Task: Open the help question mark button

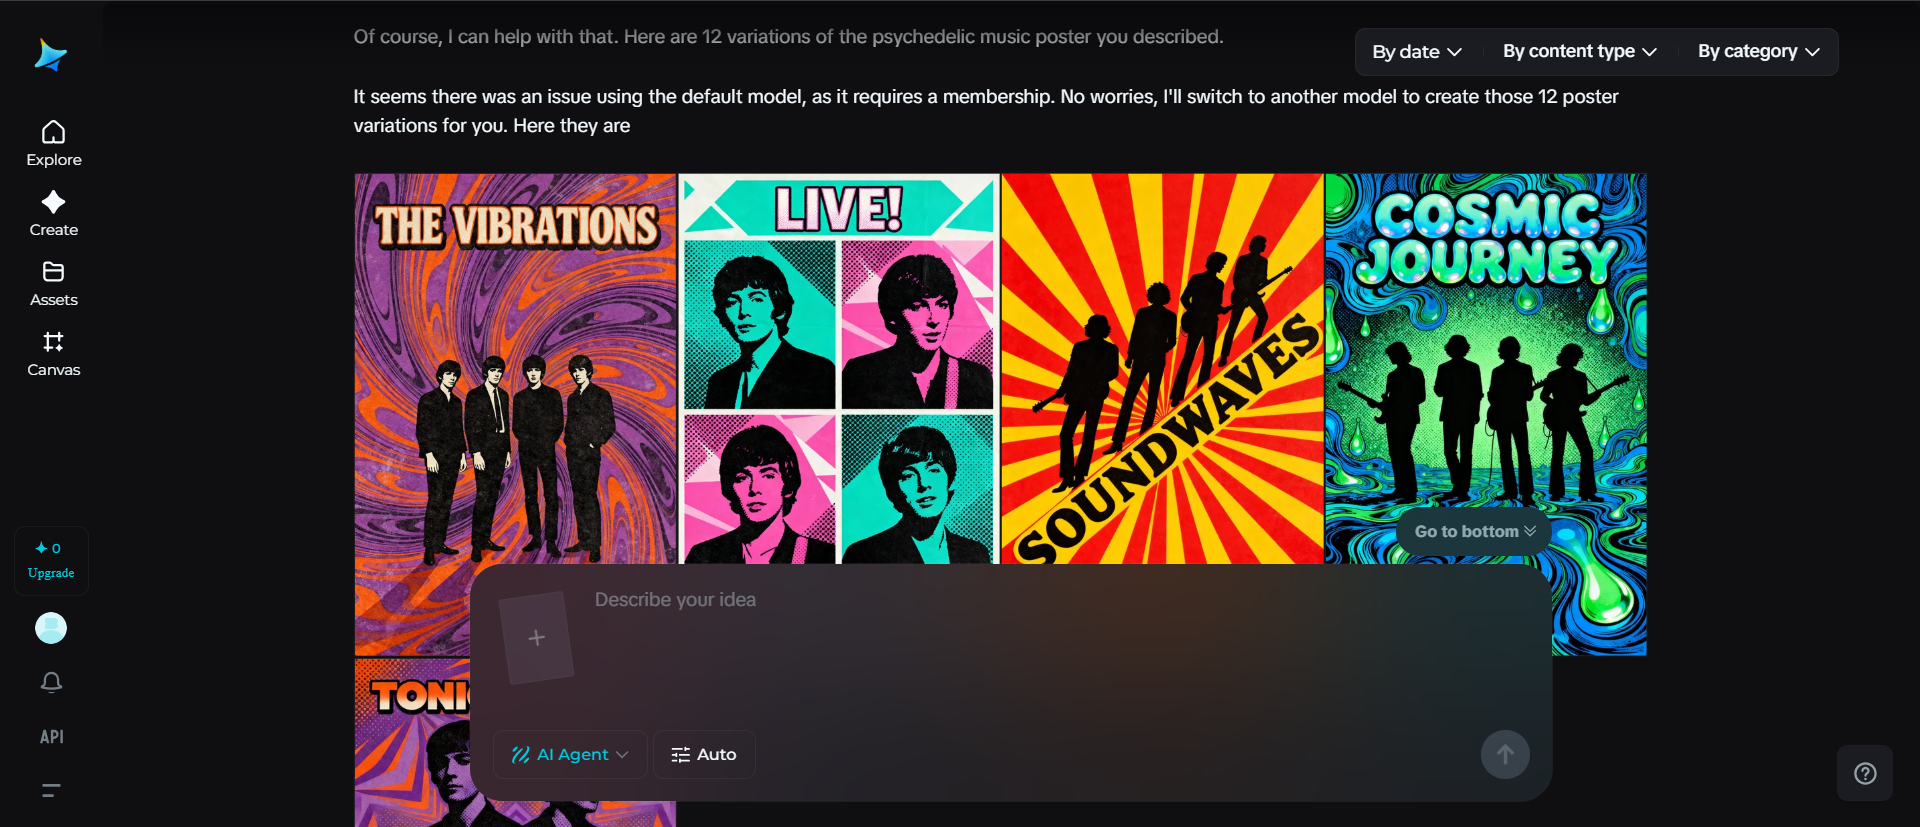Action: coord(1864,773)
